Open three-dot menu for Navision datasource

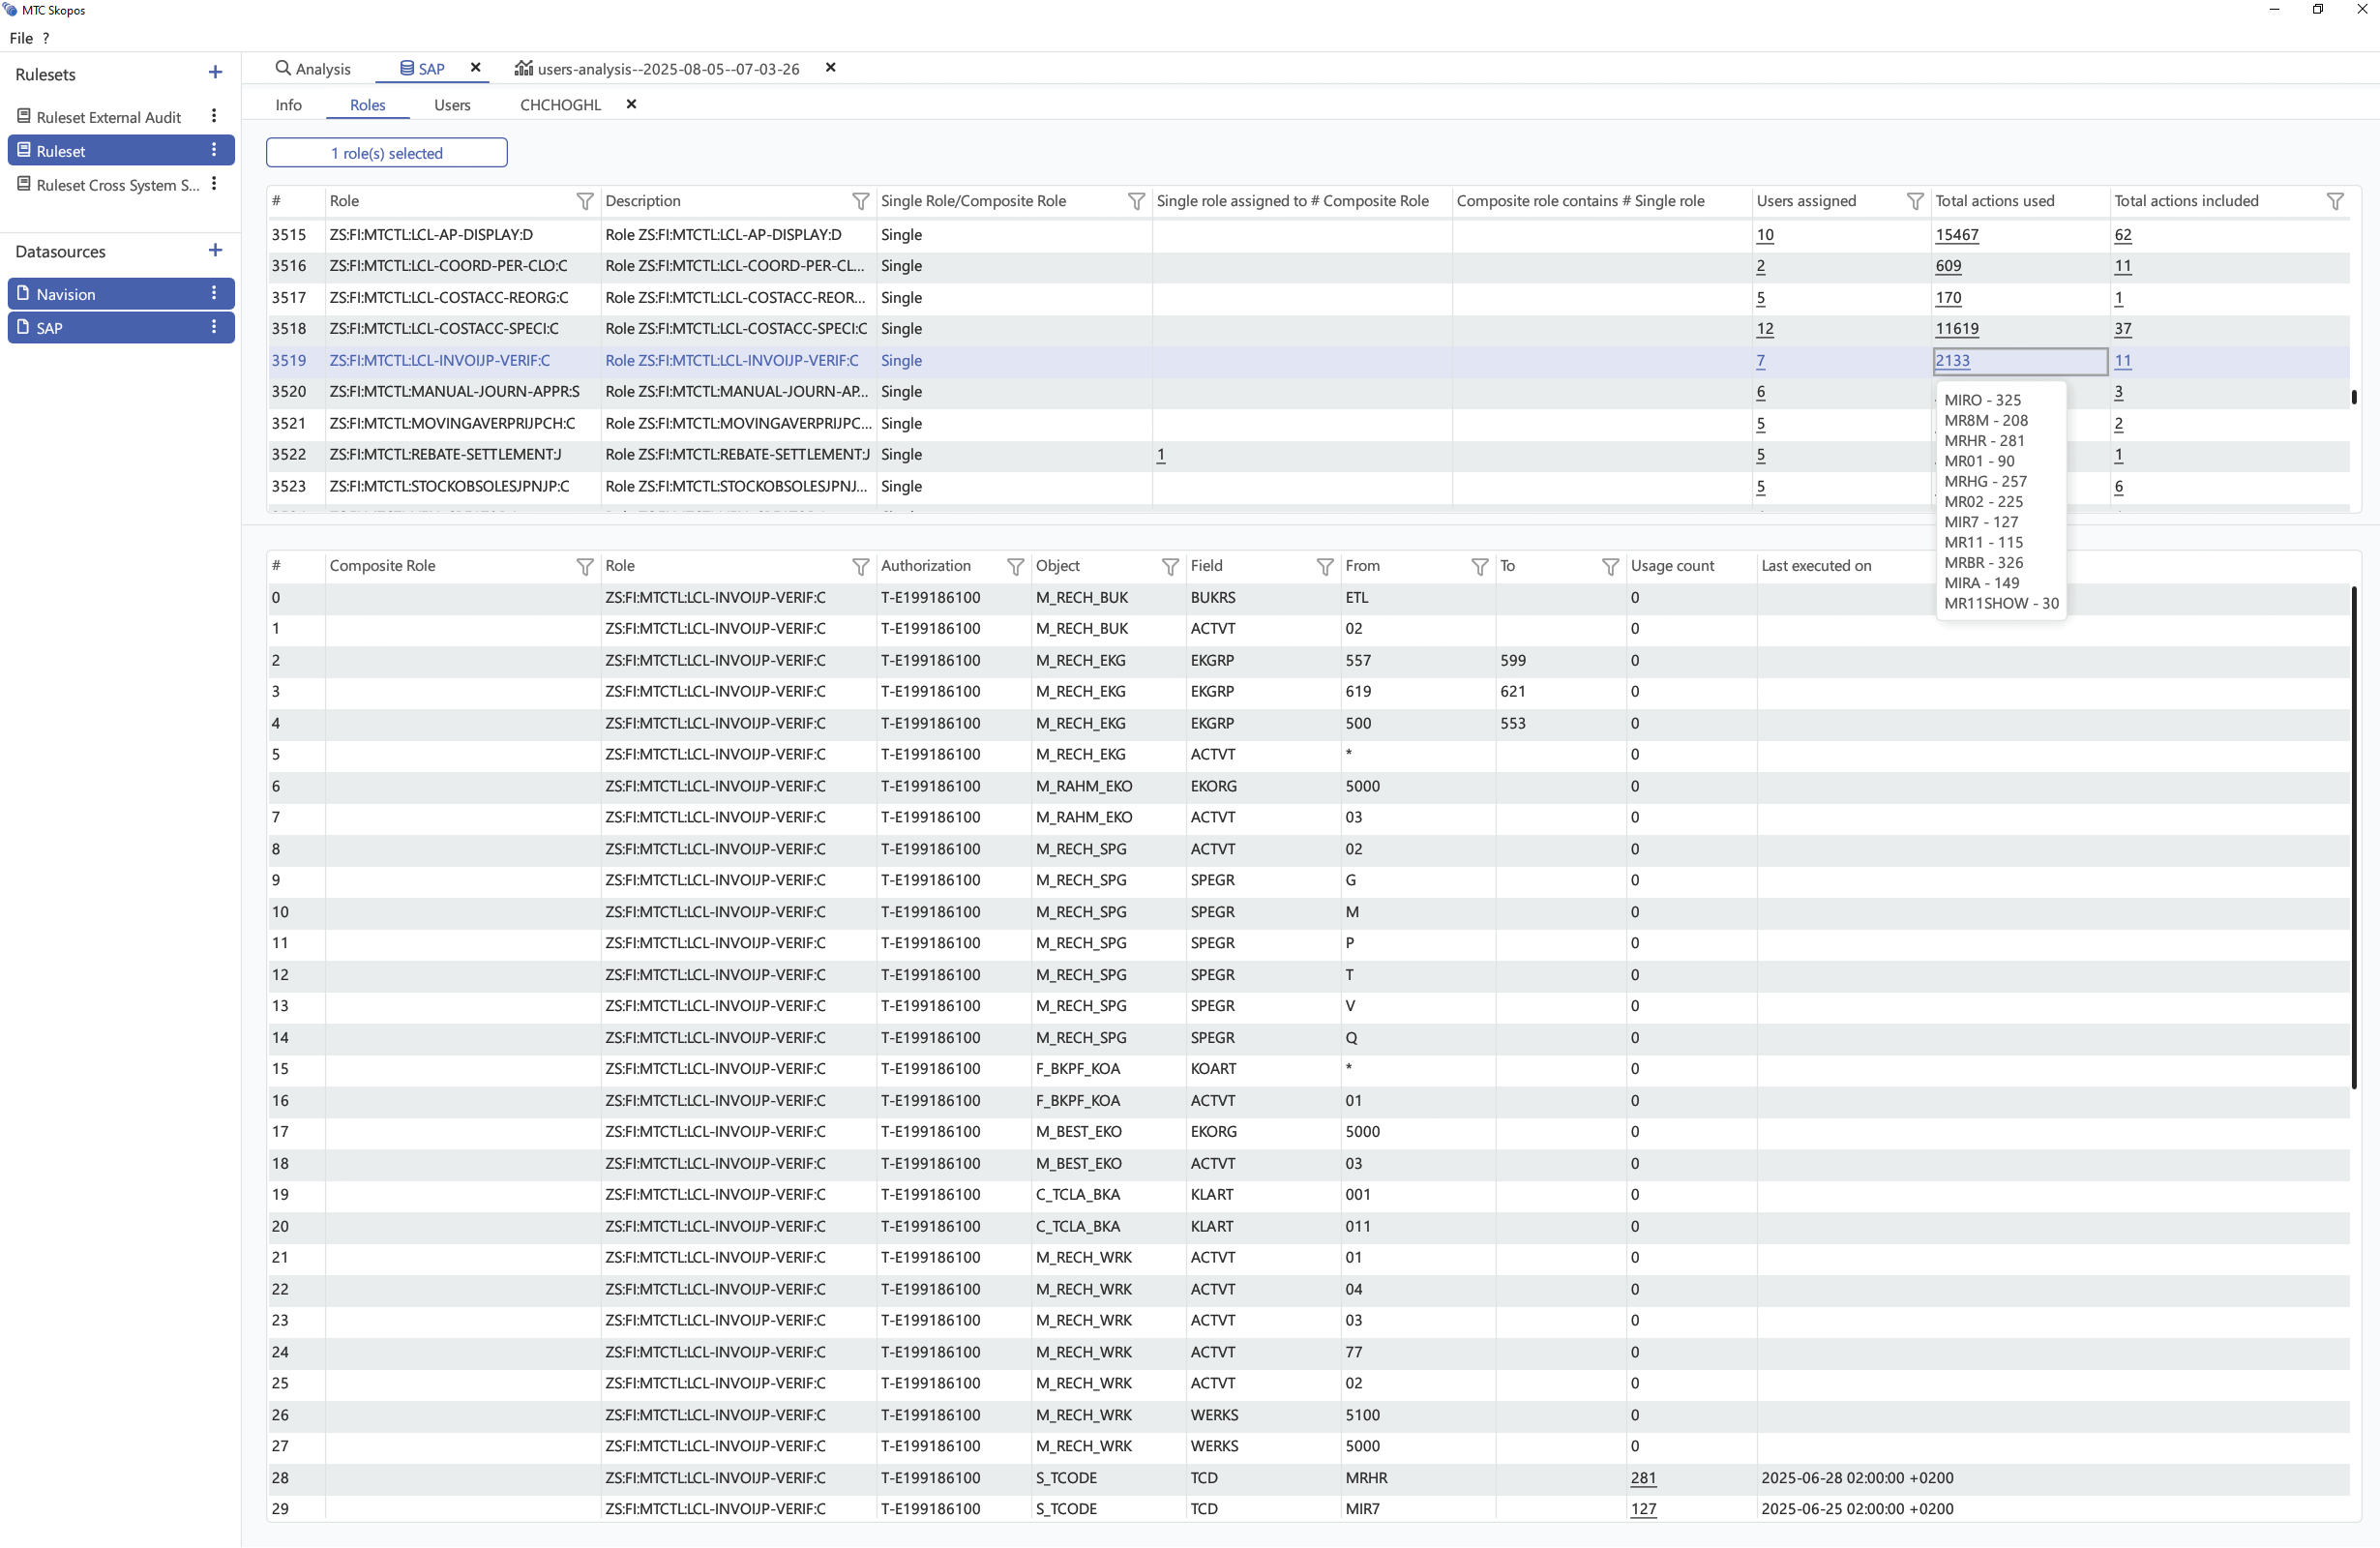(x=214, y=293)
